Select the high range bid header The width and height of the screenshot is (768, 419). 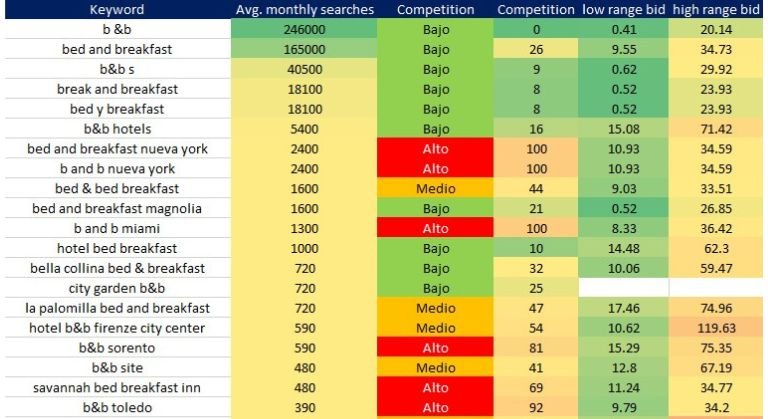click(x=716, y=9)
